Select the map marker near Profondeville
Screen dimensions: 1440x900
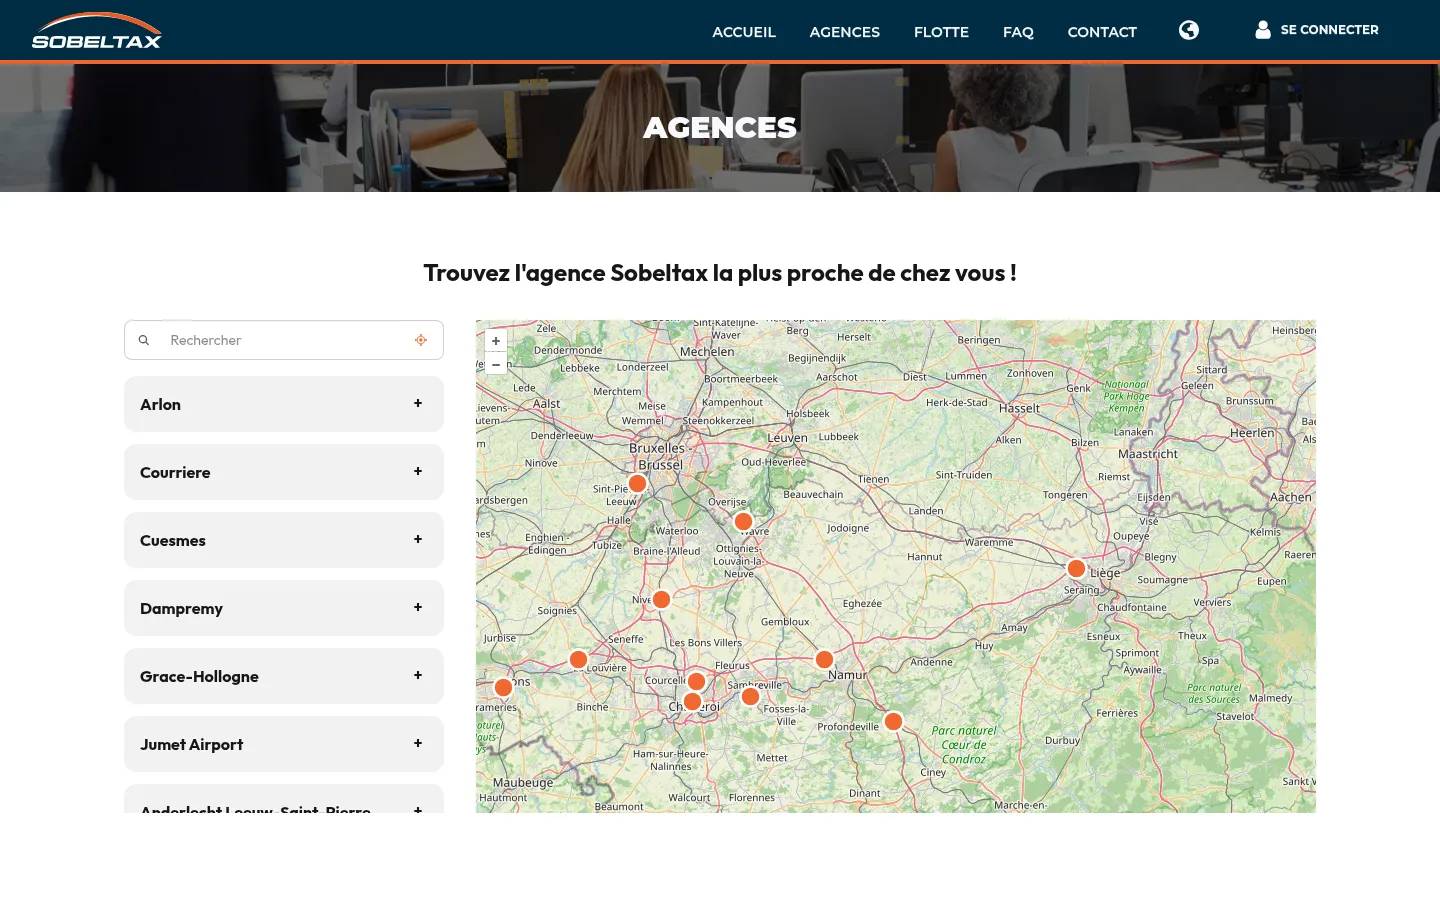click(x=894, y=721)
